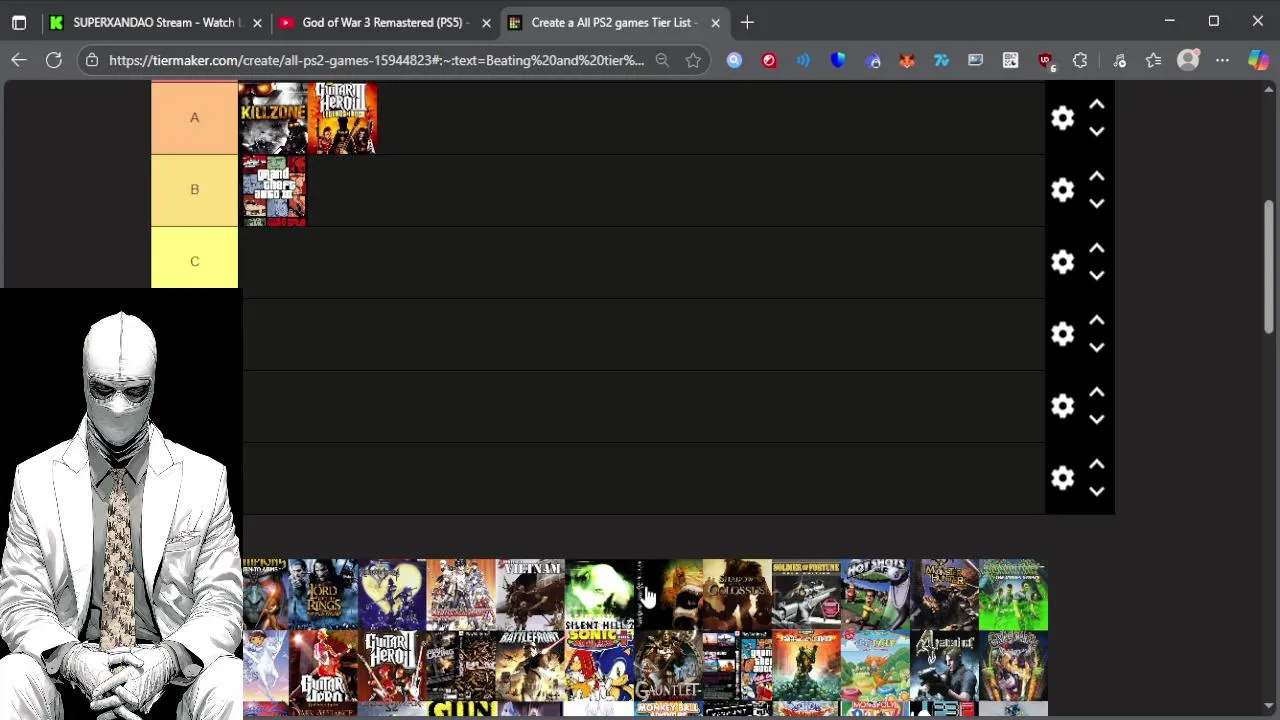Pick the Silent Hill 2 cover
1280x720 pixels.
[x=599, y=594]
